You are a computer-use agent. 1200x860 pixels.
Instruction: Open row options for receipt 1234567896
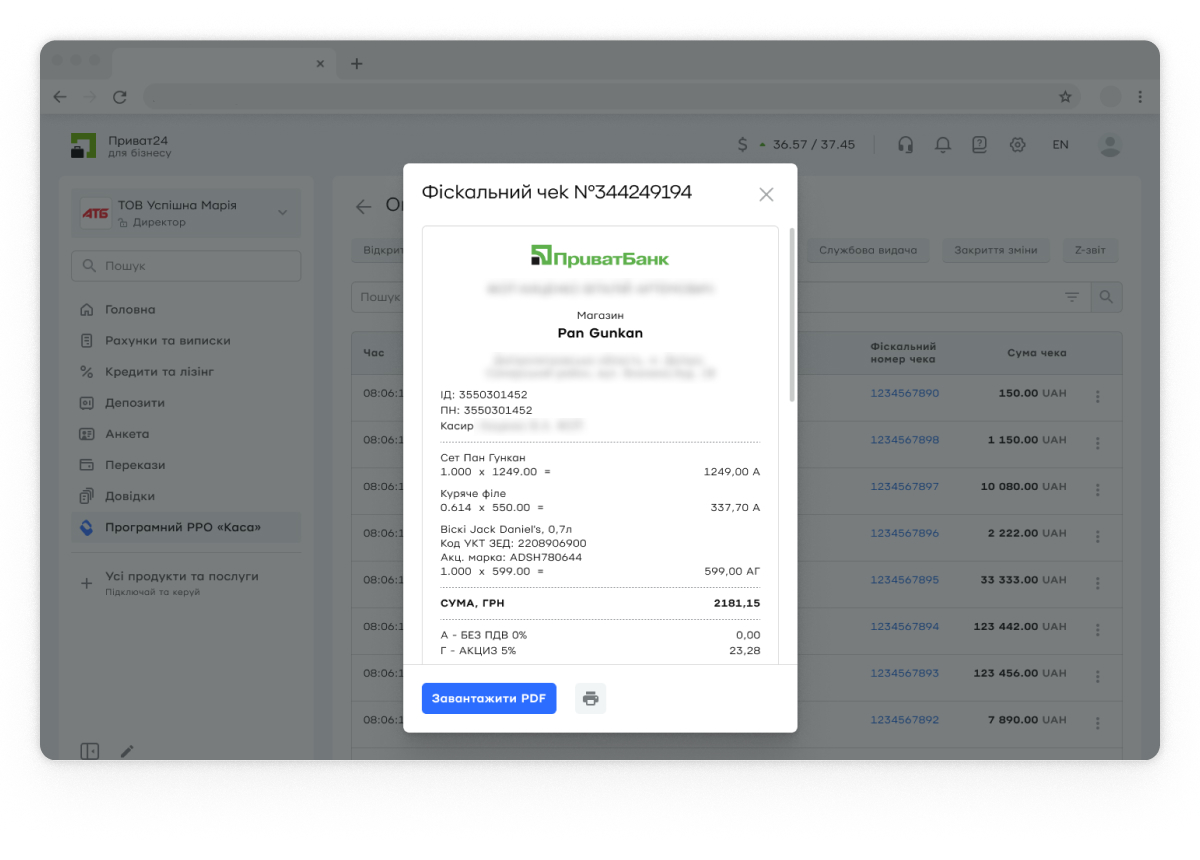(1097, 536)
